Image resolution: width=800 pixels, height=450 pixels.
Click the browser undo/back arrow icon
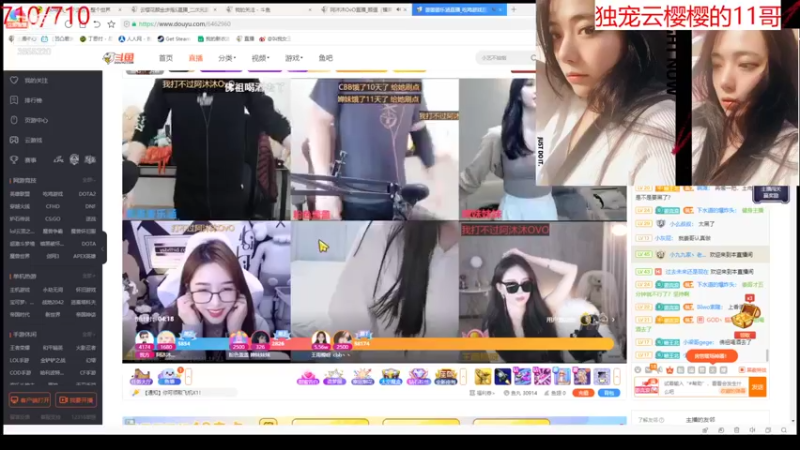96,24
